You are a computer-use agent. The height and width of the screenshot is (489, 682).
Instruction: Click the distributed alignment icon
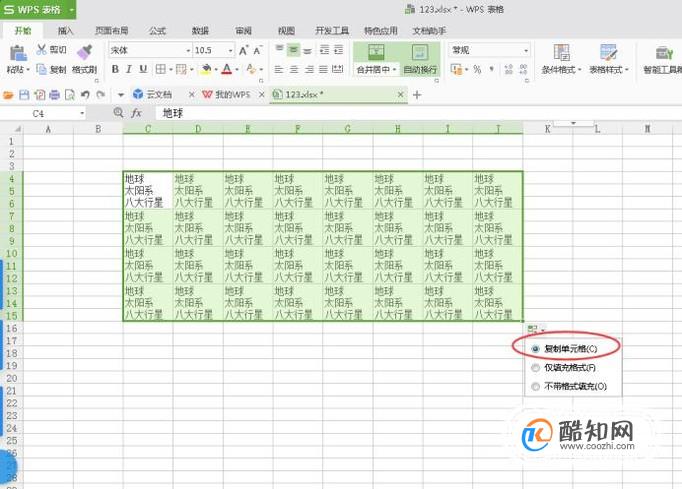point(338,69)
